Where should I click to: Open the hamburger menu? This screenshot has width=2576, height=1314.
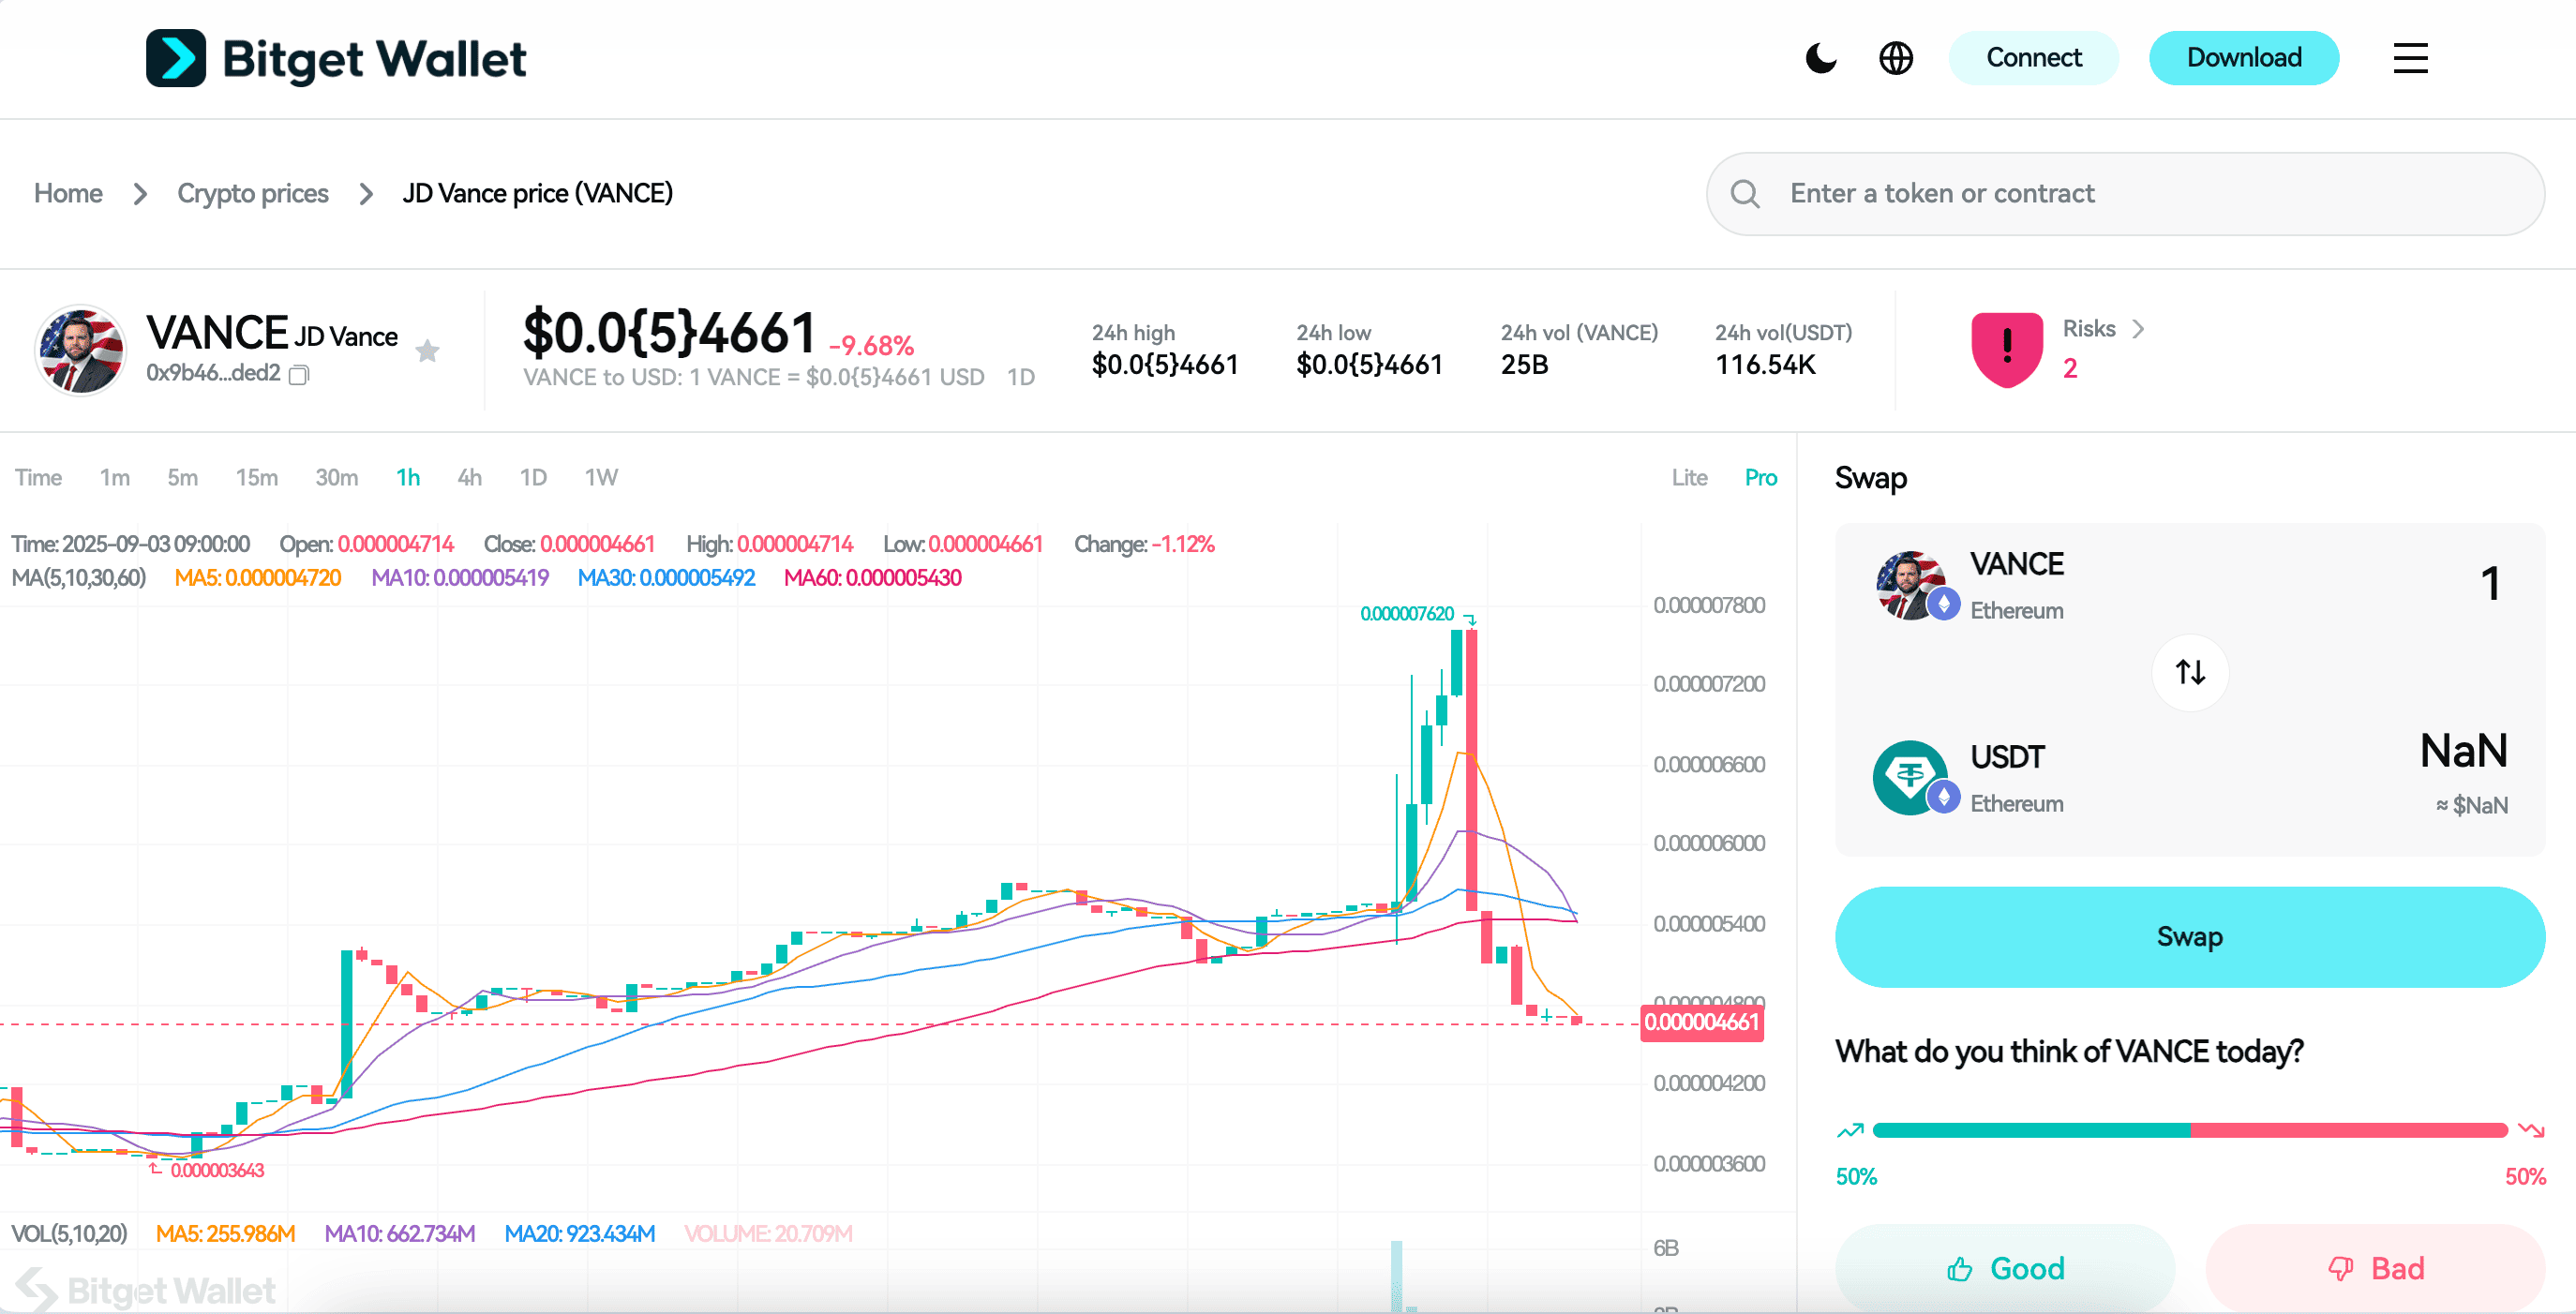point(2410,58)
